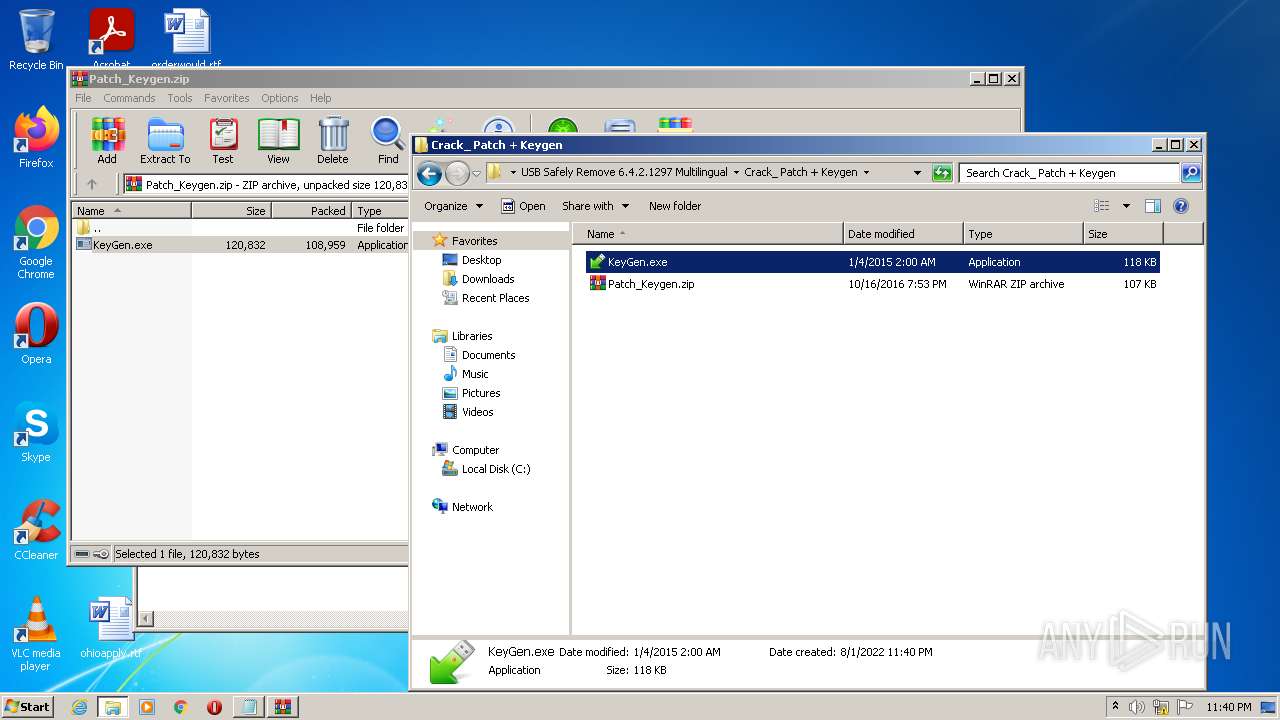Select Libraries in navigation pane

point(472,336)
